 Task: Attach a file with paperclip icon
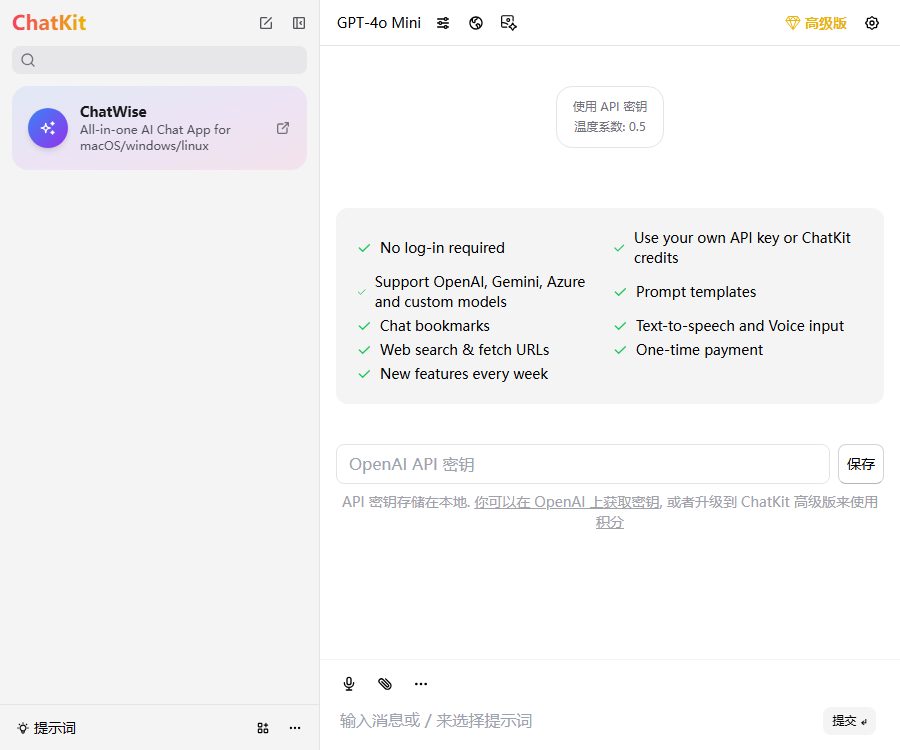pos(385,683)
